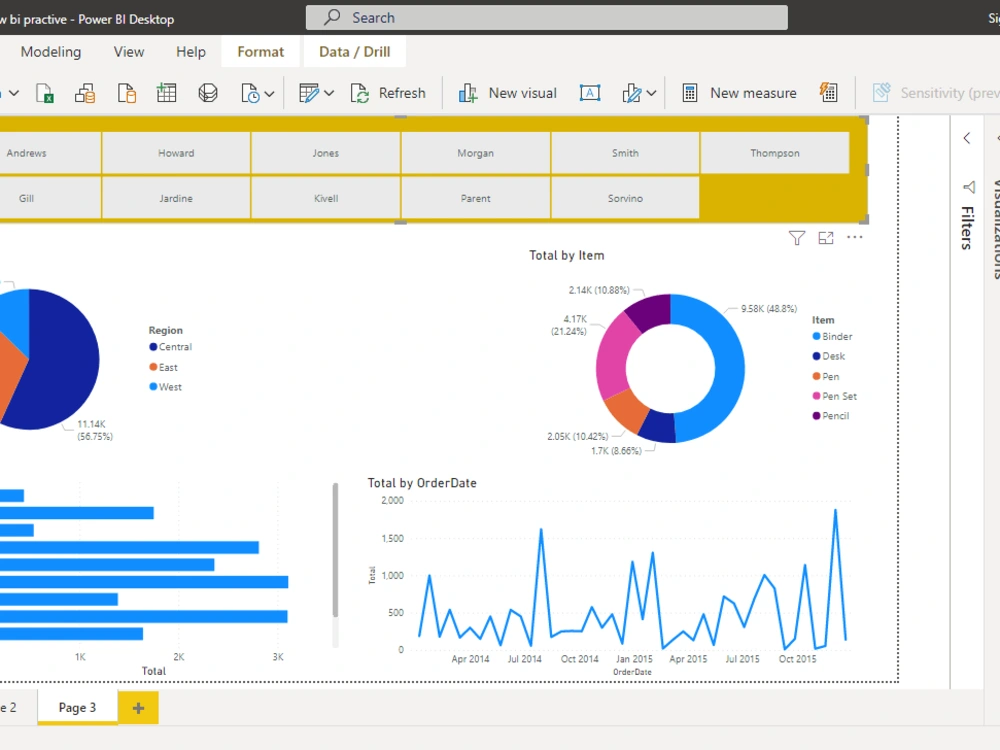Open the Power BI datasets icon
Image resolution: width=1000 pixels, height=750 pixels.
pos(85,93)
